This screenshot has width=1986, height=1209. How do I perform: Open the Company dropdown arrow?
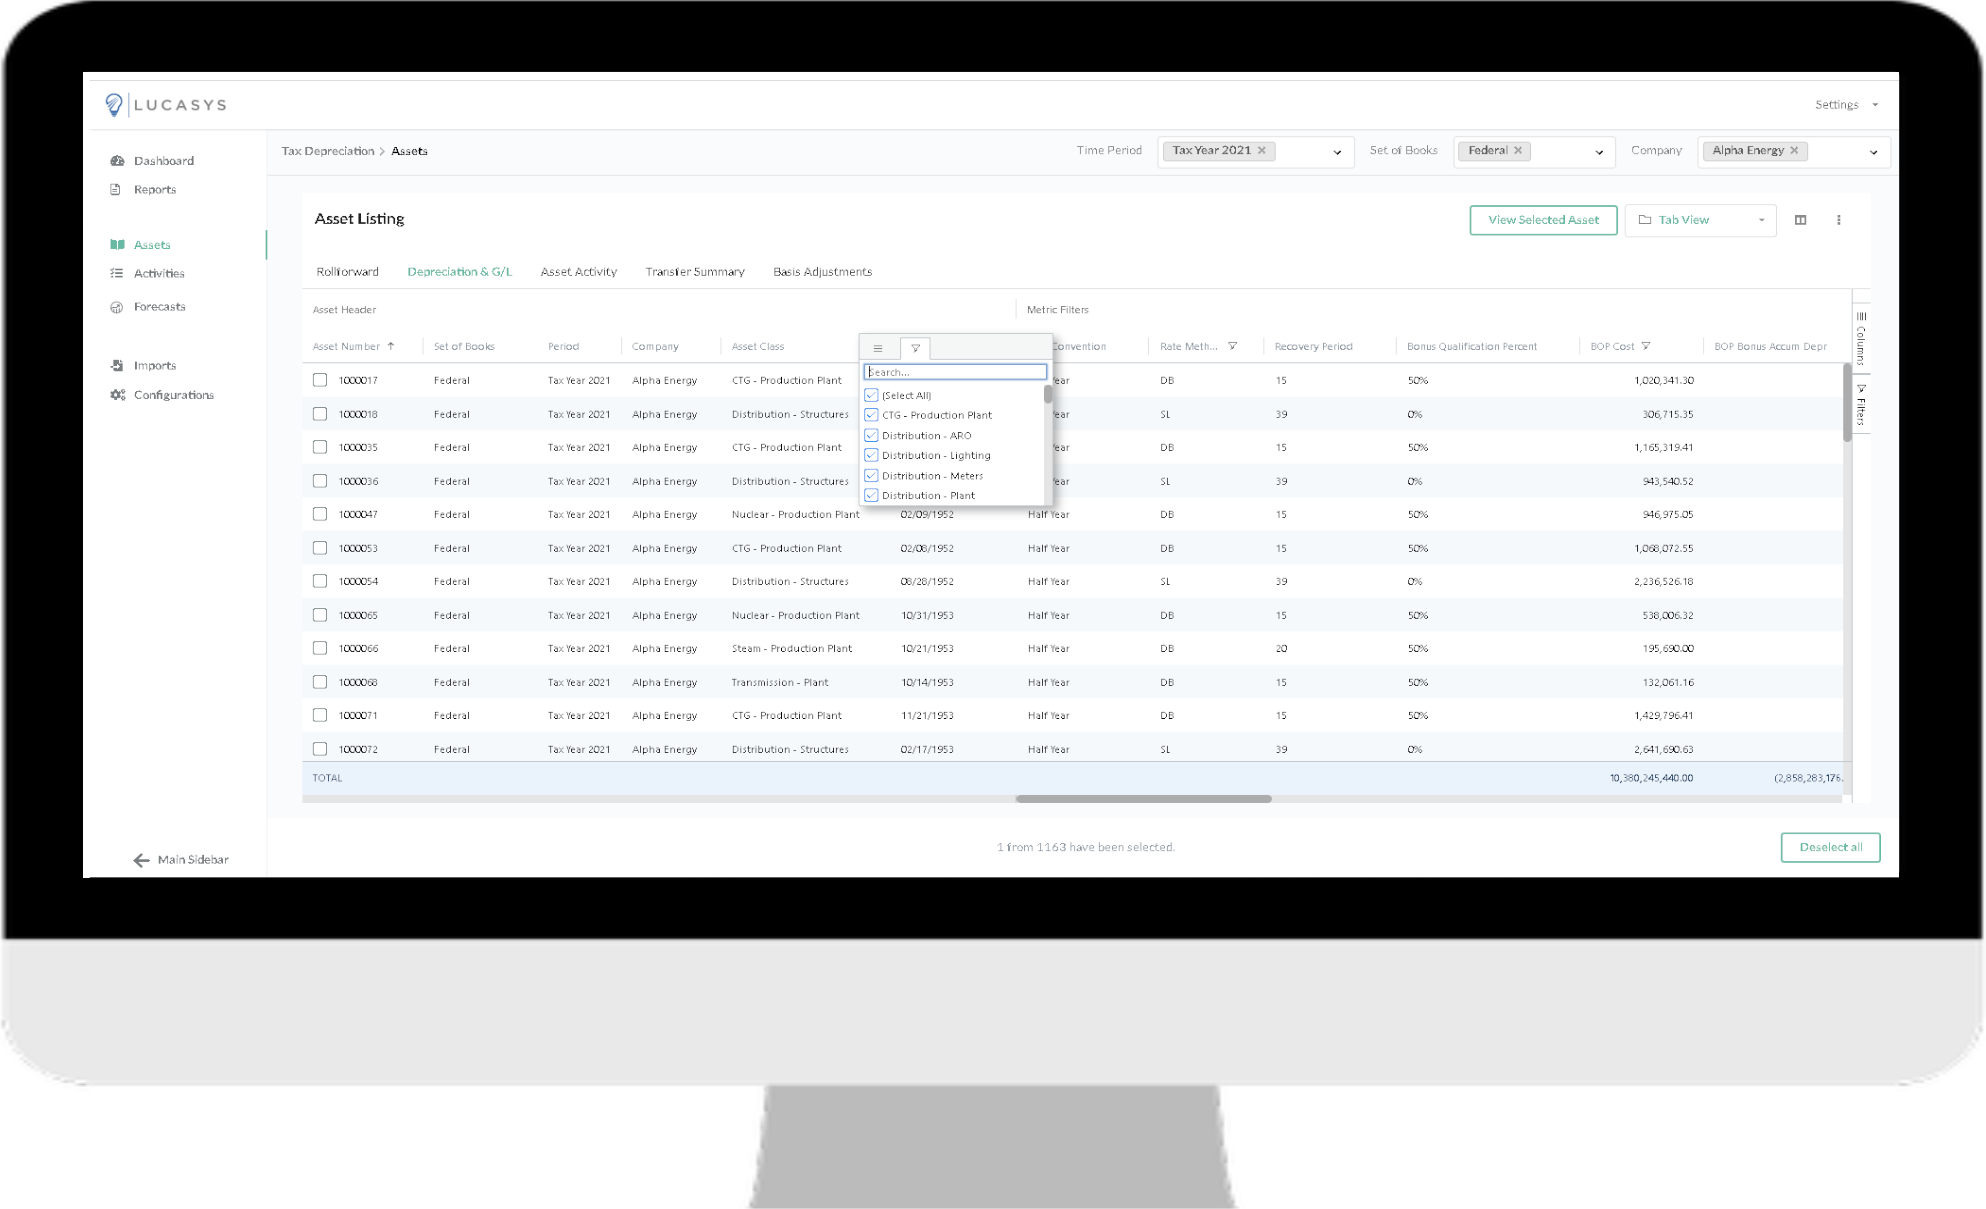(1873, 152)
